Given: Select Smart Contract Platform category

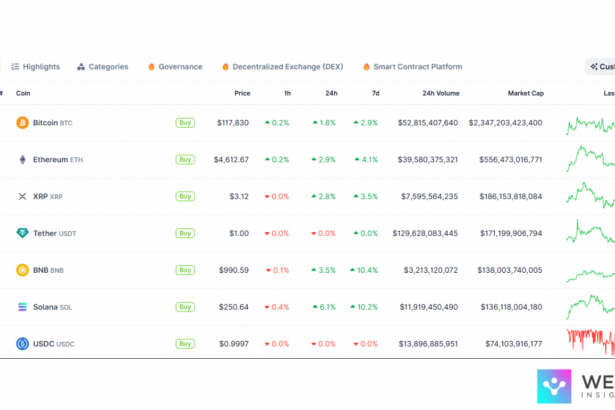Looking at the screenshot, I should (x=412, y=67).
